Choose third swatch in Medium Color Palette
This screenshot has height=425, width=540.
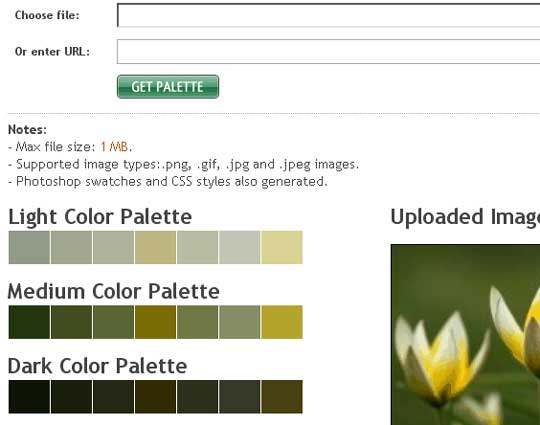point(113,322)
